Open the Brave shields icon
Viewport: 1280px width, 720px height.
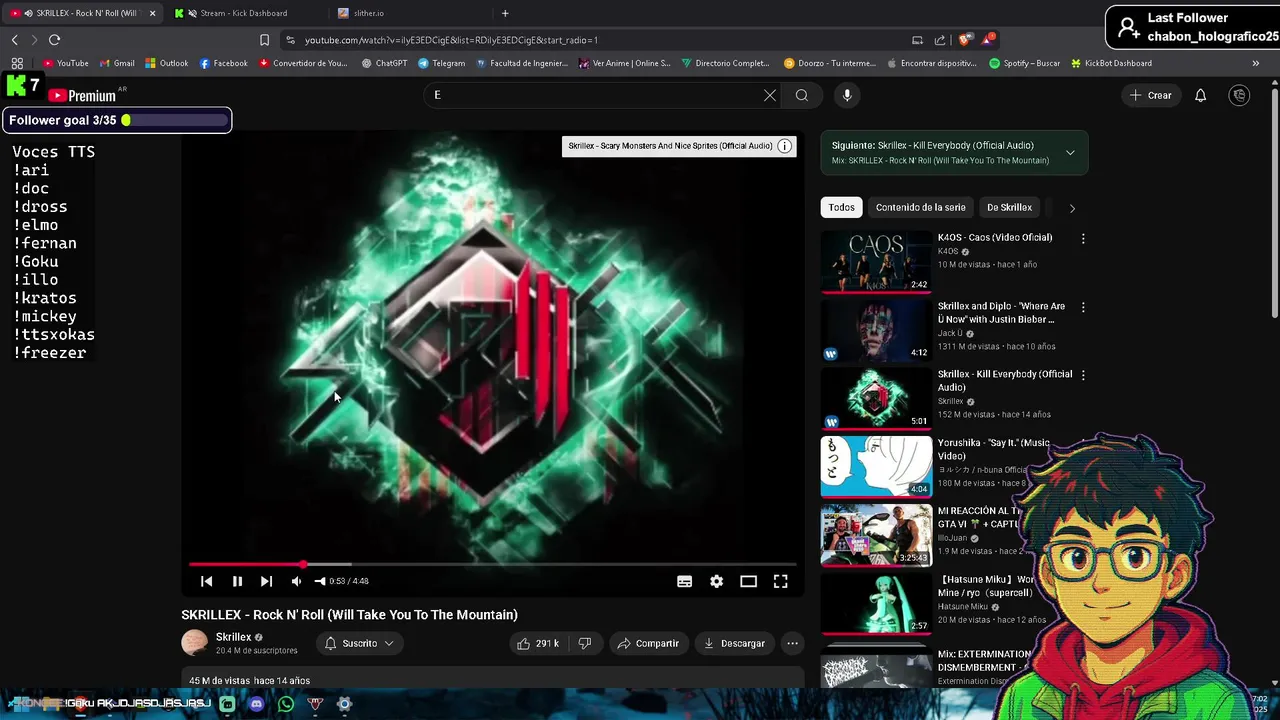point(964,40)
